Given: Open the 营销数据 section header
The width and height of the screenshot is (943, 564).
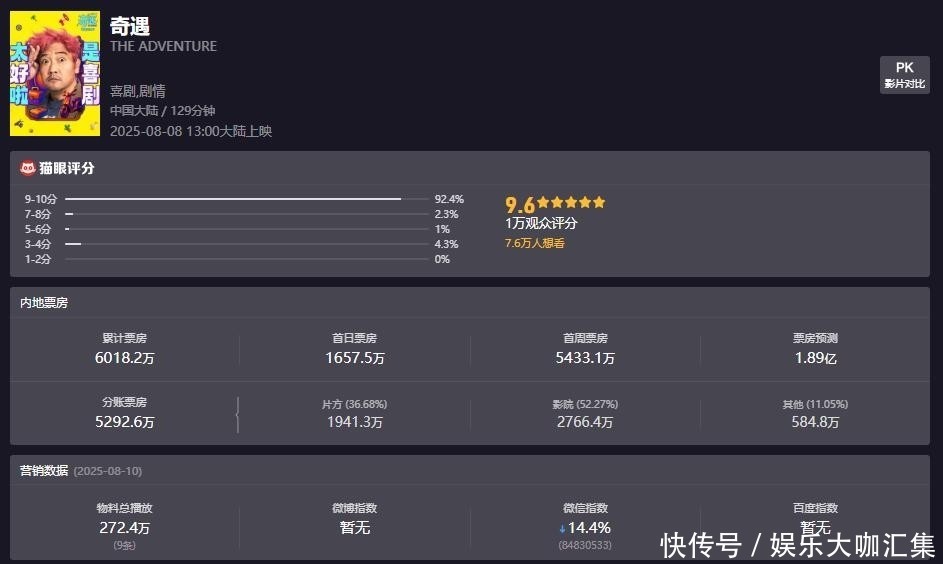Looking at the screenshot, I should pos(44,470).
